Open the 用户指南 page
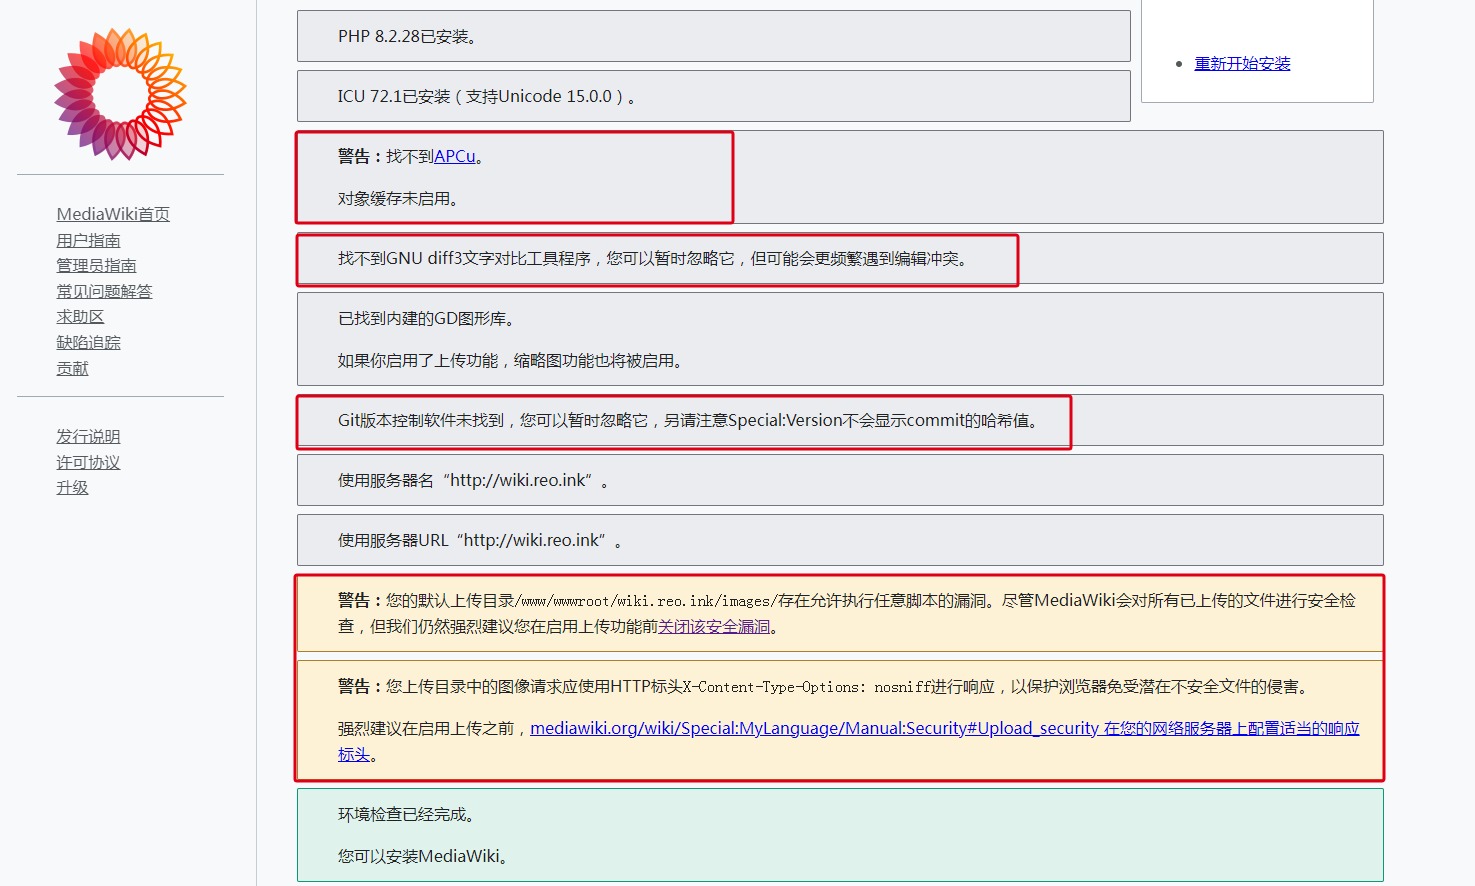Screen dimensions: 1475x886 click(88, 240)
